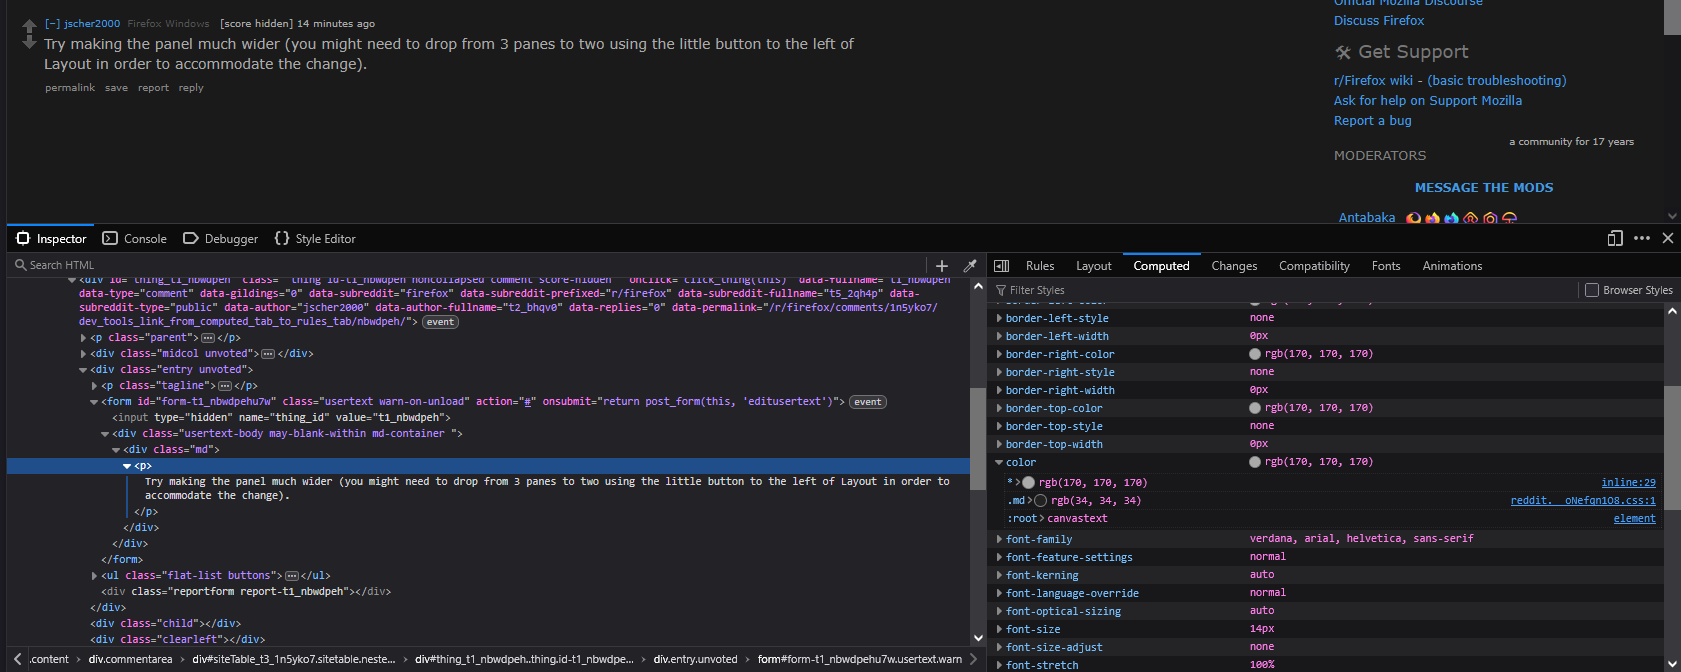Expand the border-left-style property

click(999, 318)
